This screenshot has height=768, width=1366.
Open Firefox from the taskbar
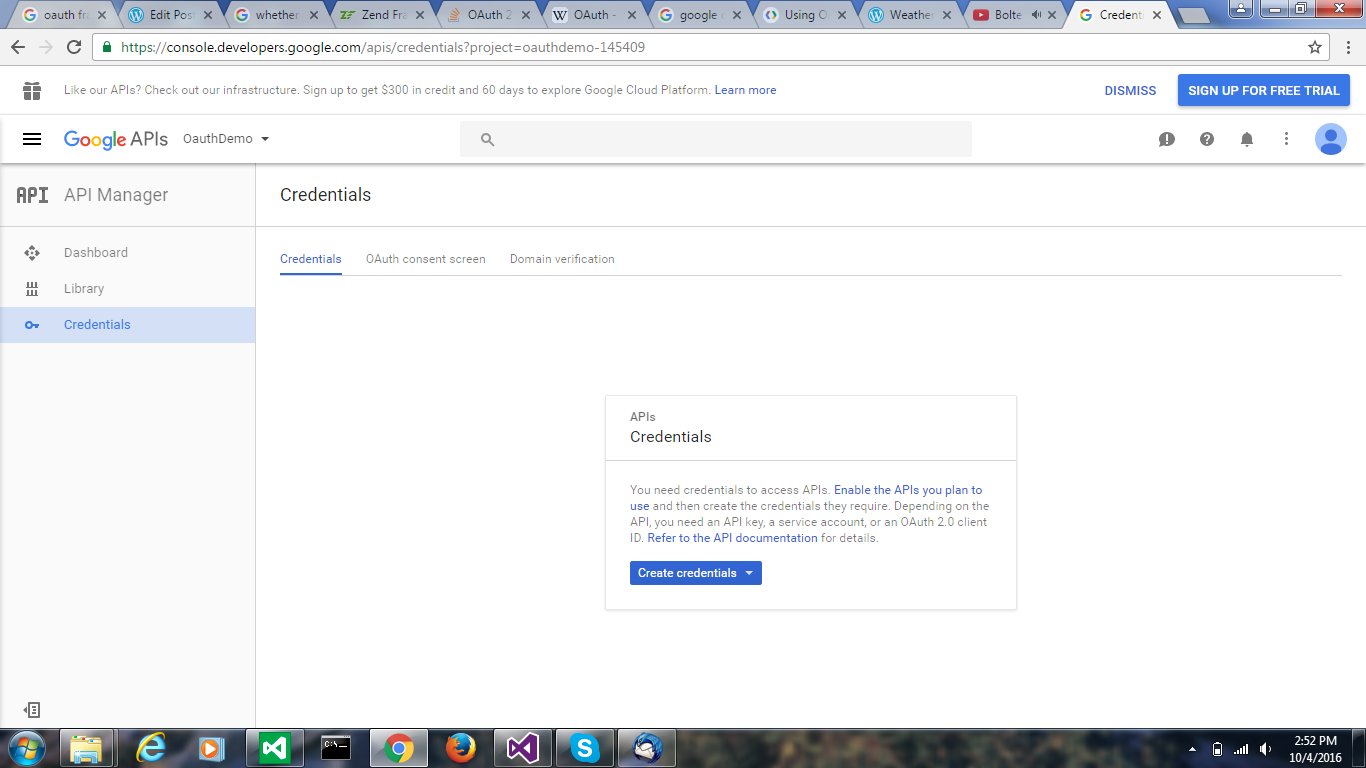461,748
